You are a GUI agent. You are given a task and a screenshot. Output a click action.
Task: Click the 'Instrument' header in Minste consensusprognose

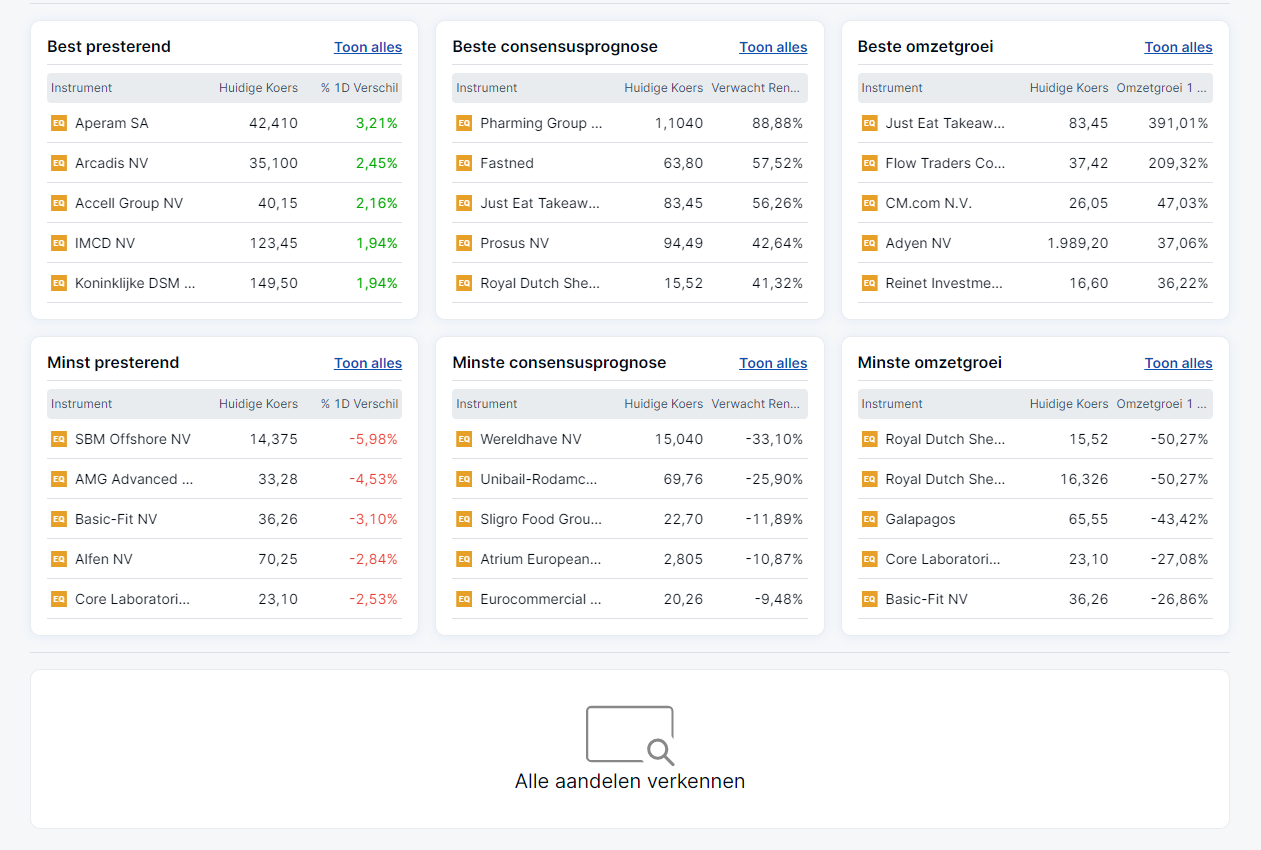487,404
